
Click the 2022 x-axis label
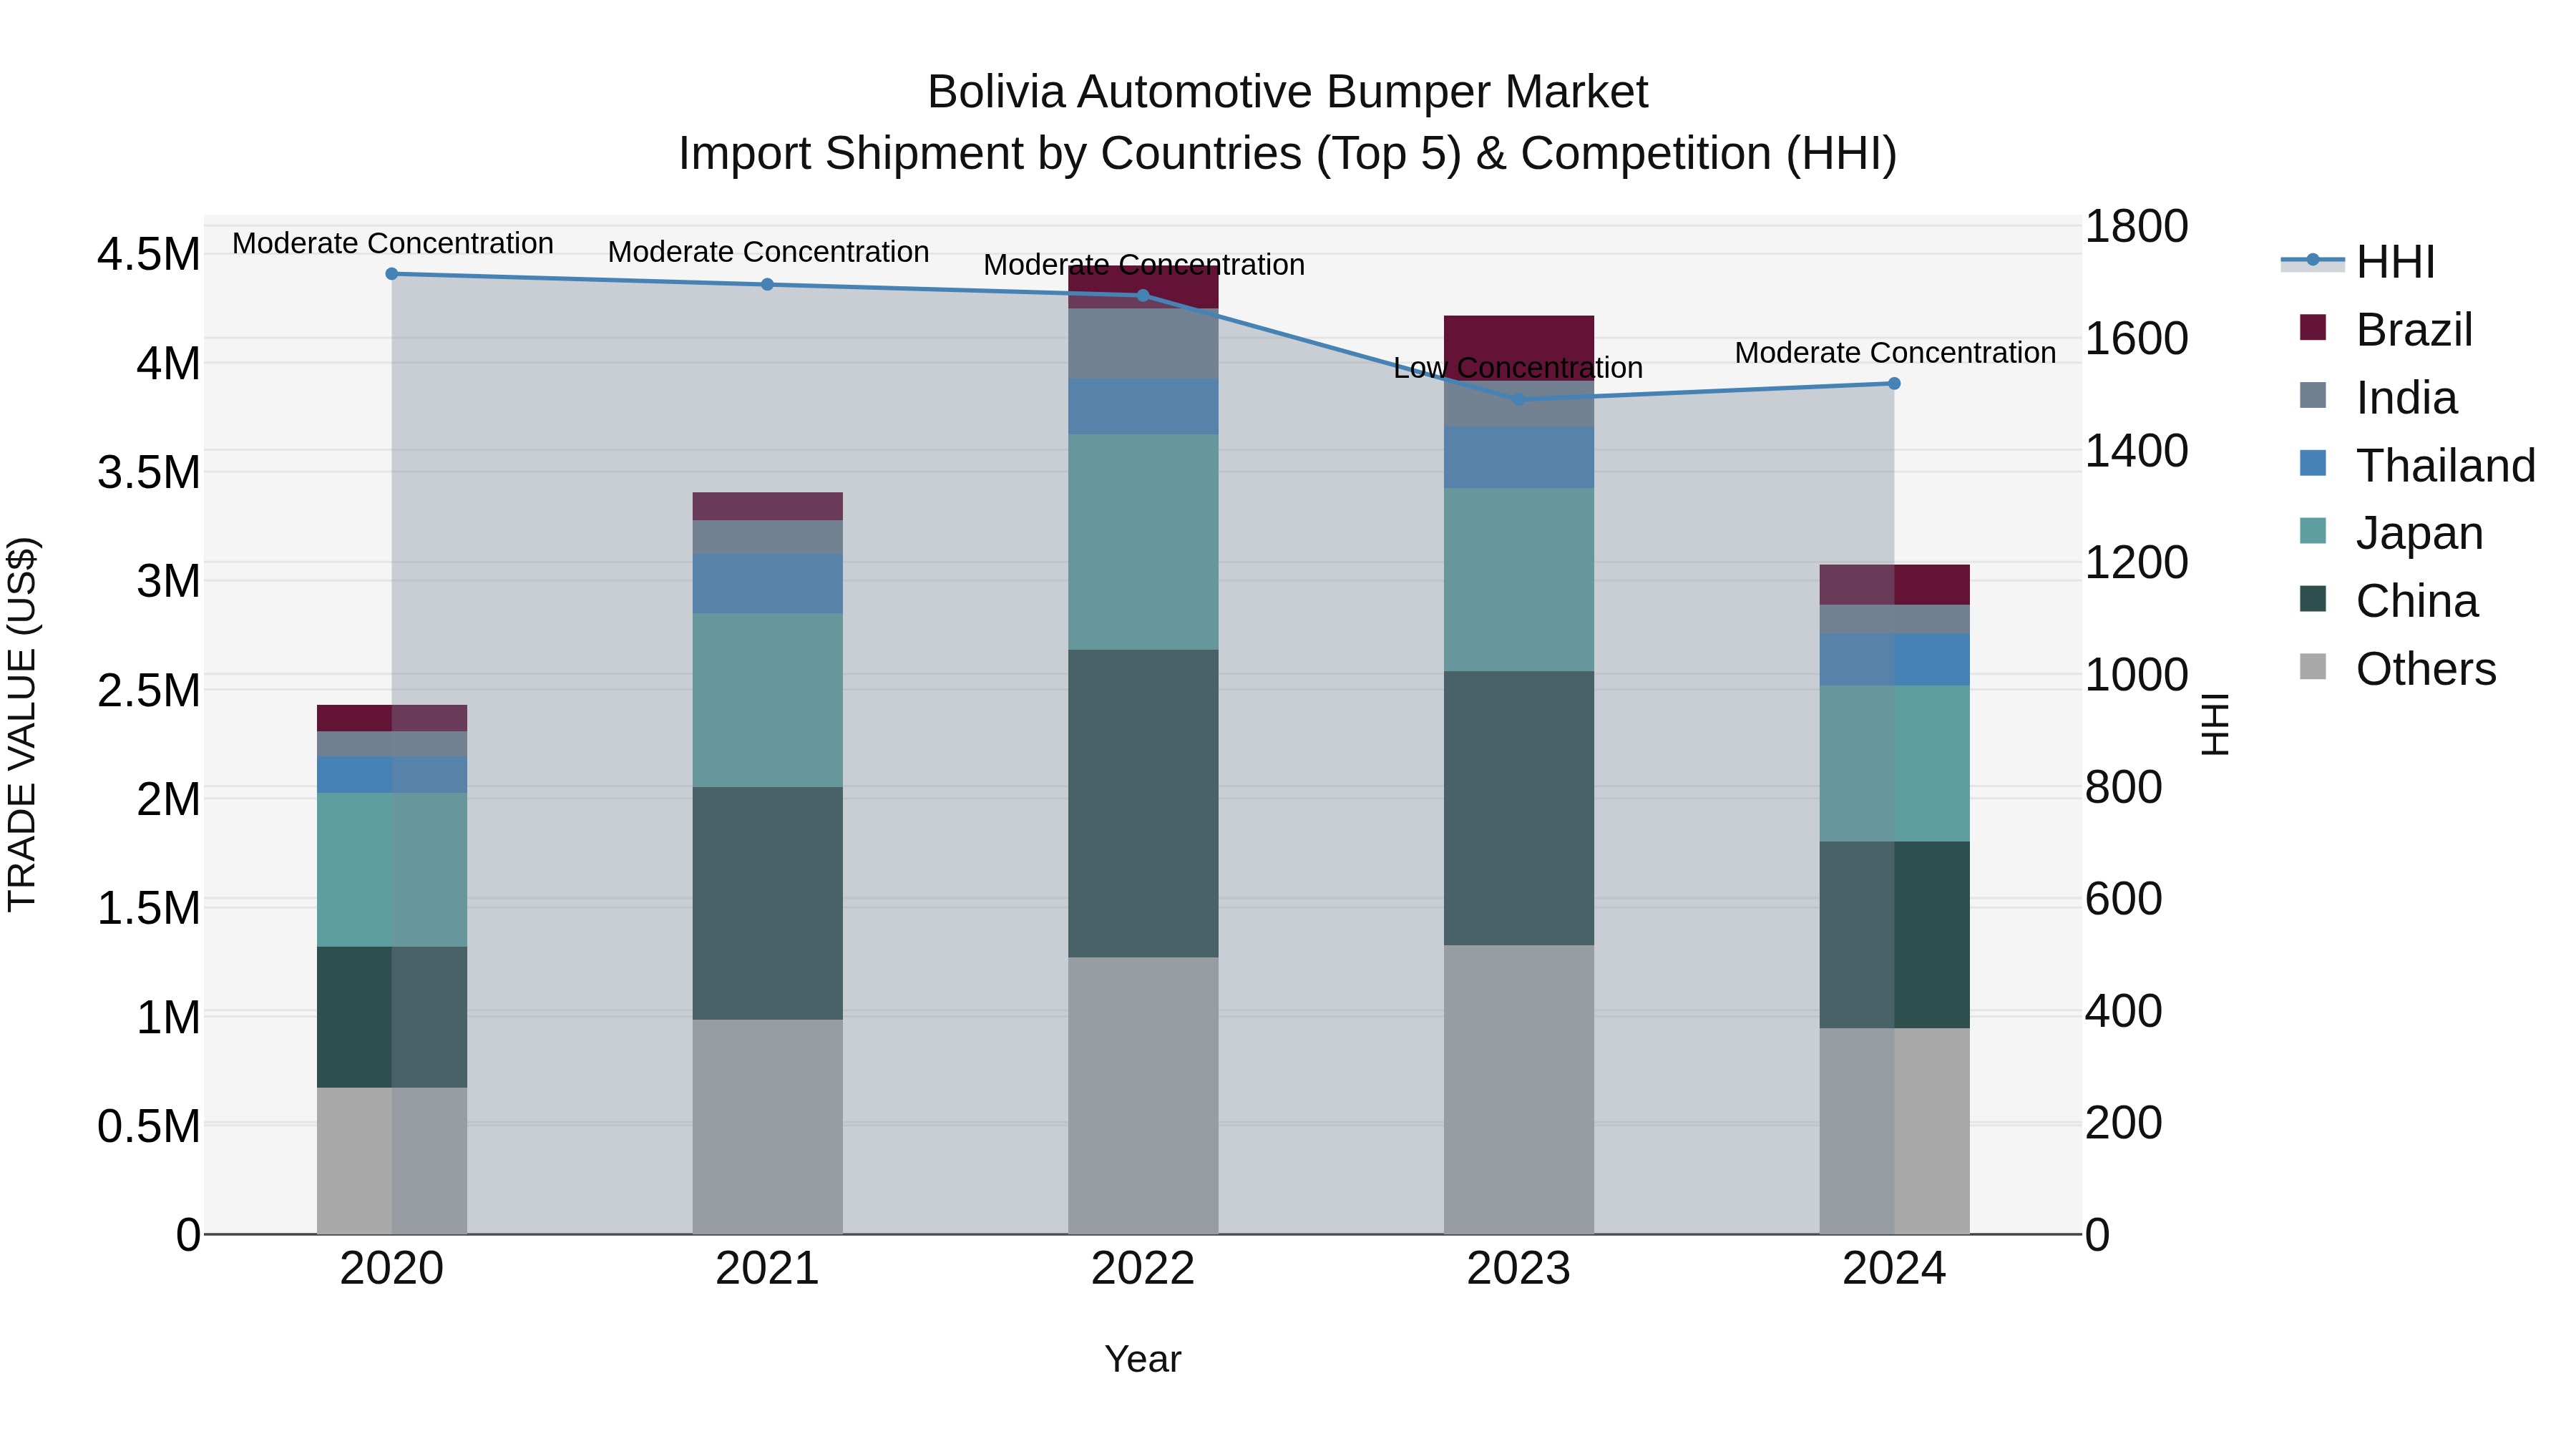click(x=1143, y=1269)
